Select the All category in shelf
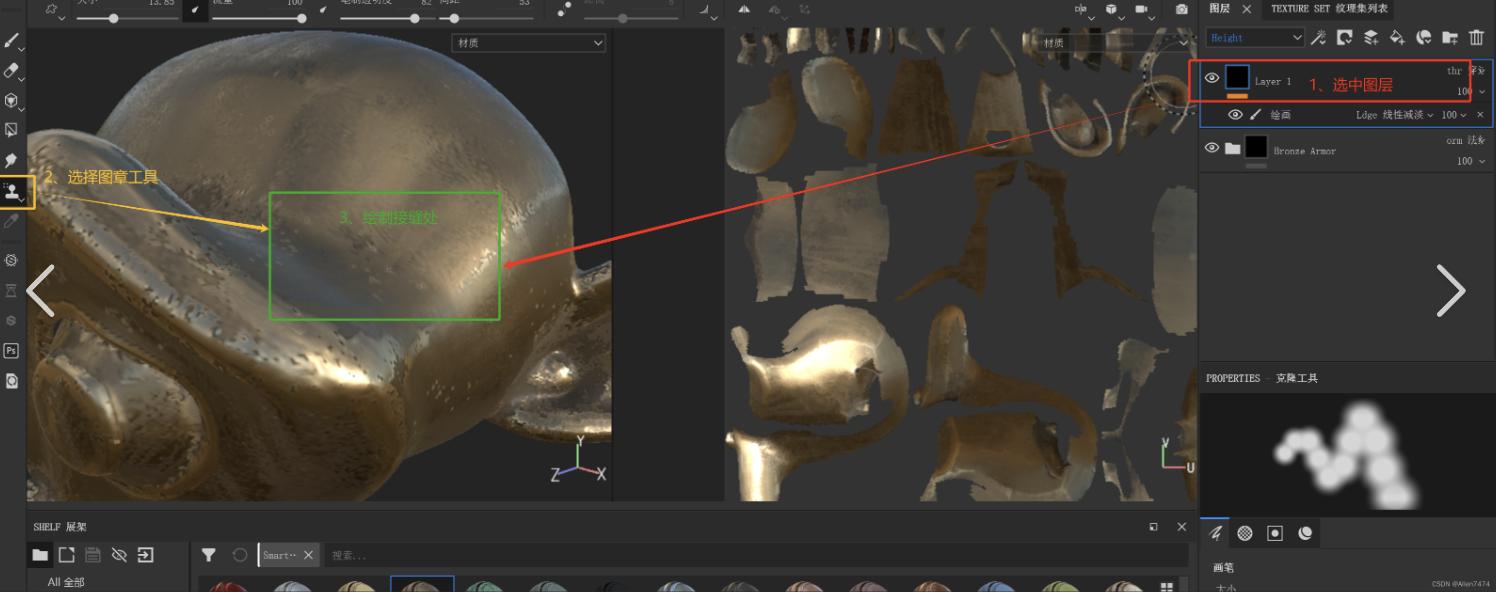Screen dimensions: 1496x592 pyautogui.click(x=66, y=582)
